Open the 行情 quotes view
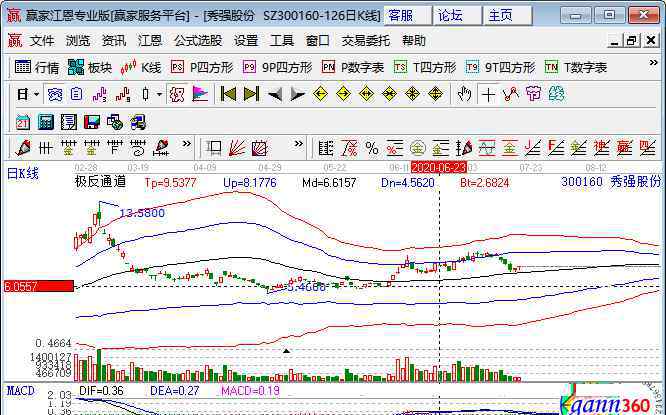This screenshot has height=415, width=666. coord(37,67)
